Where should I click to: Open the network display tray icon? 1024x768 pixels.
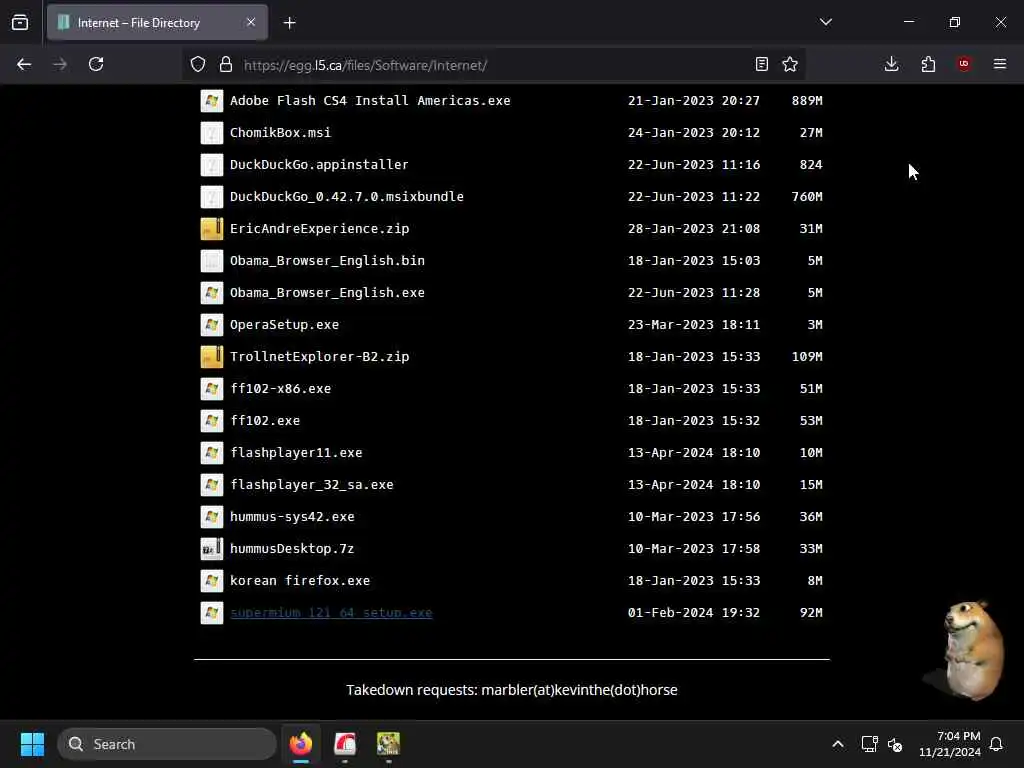coord(869,744)
